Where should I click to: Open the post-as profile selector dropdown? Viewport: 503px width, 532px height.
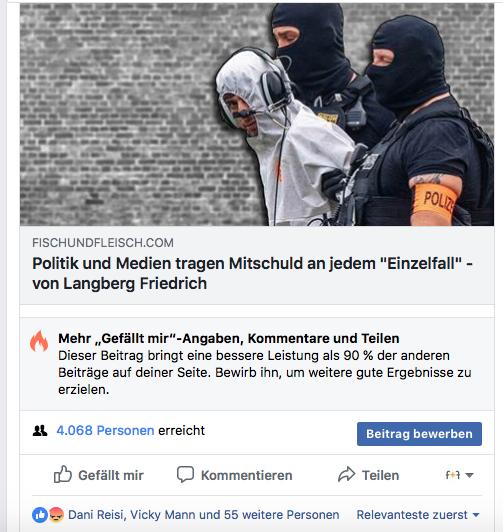tap(460, 475)
